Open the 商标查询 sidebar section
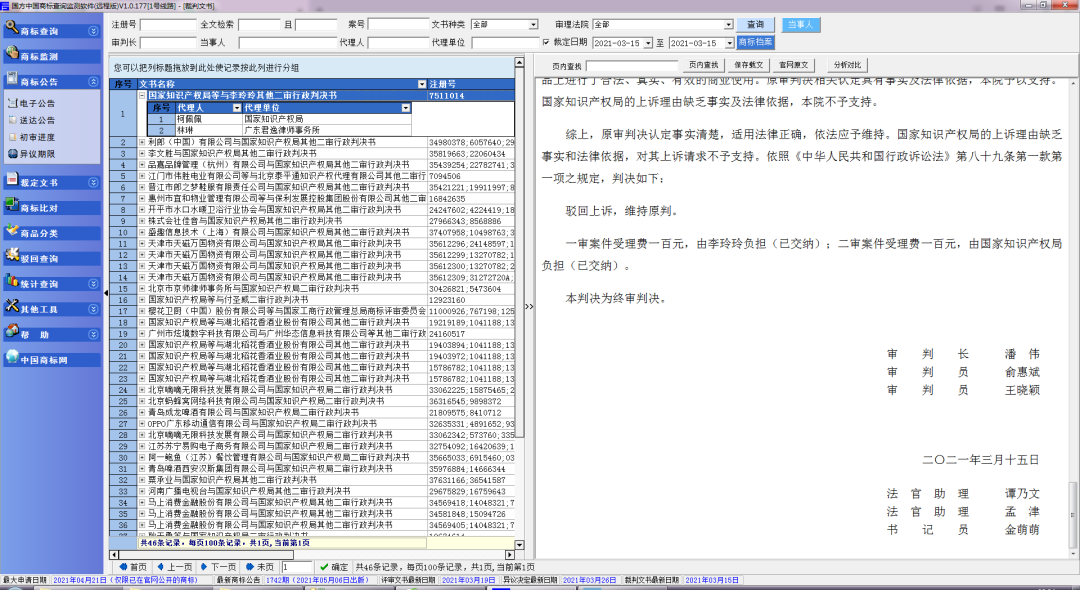 point(51,31)
